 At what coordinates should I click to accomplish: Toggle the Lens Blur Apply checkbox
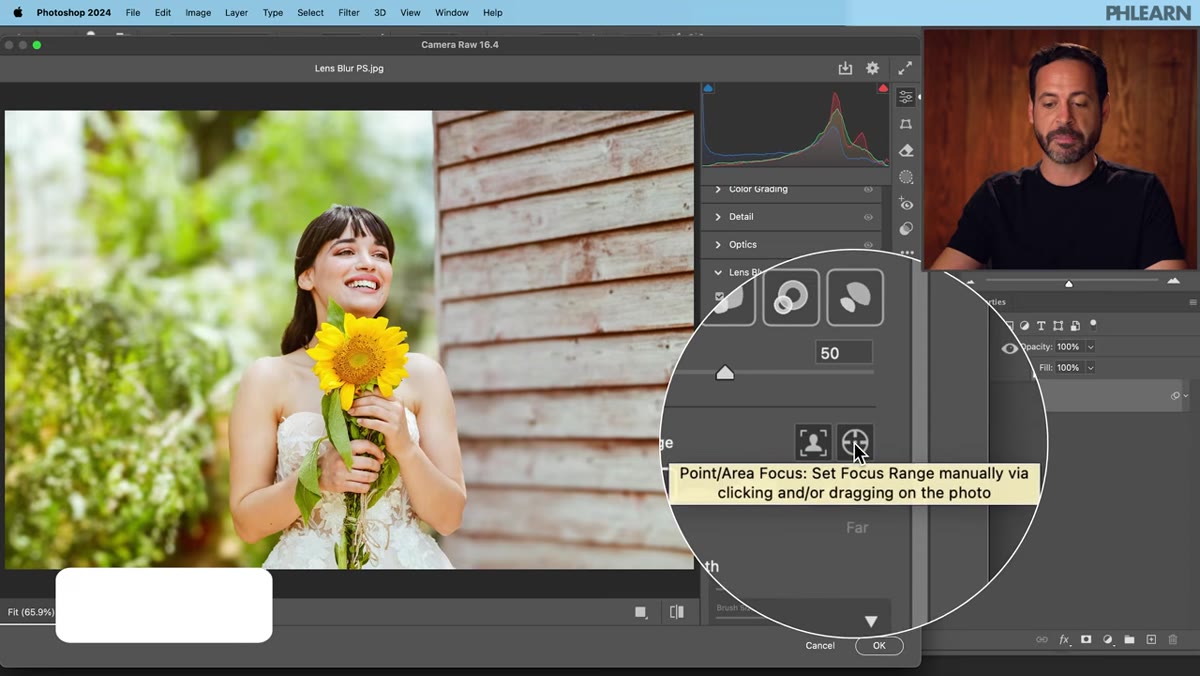(720, 297)
